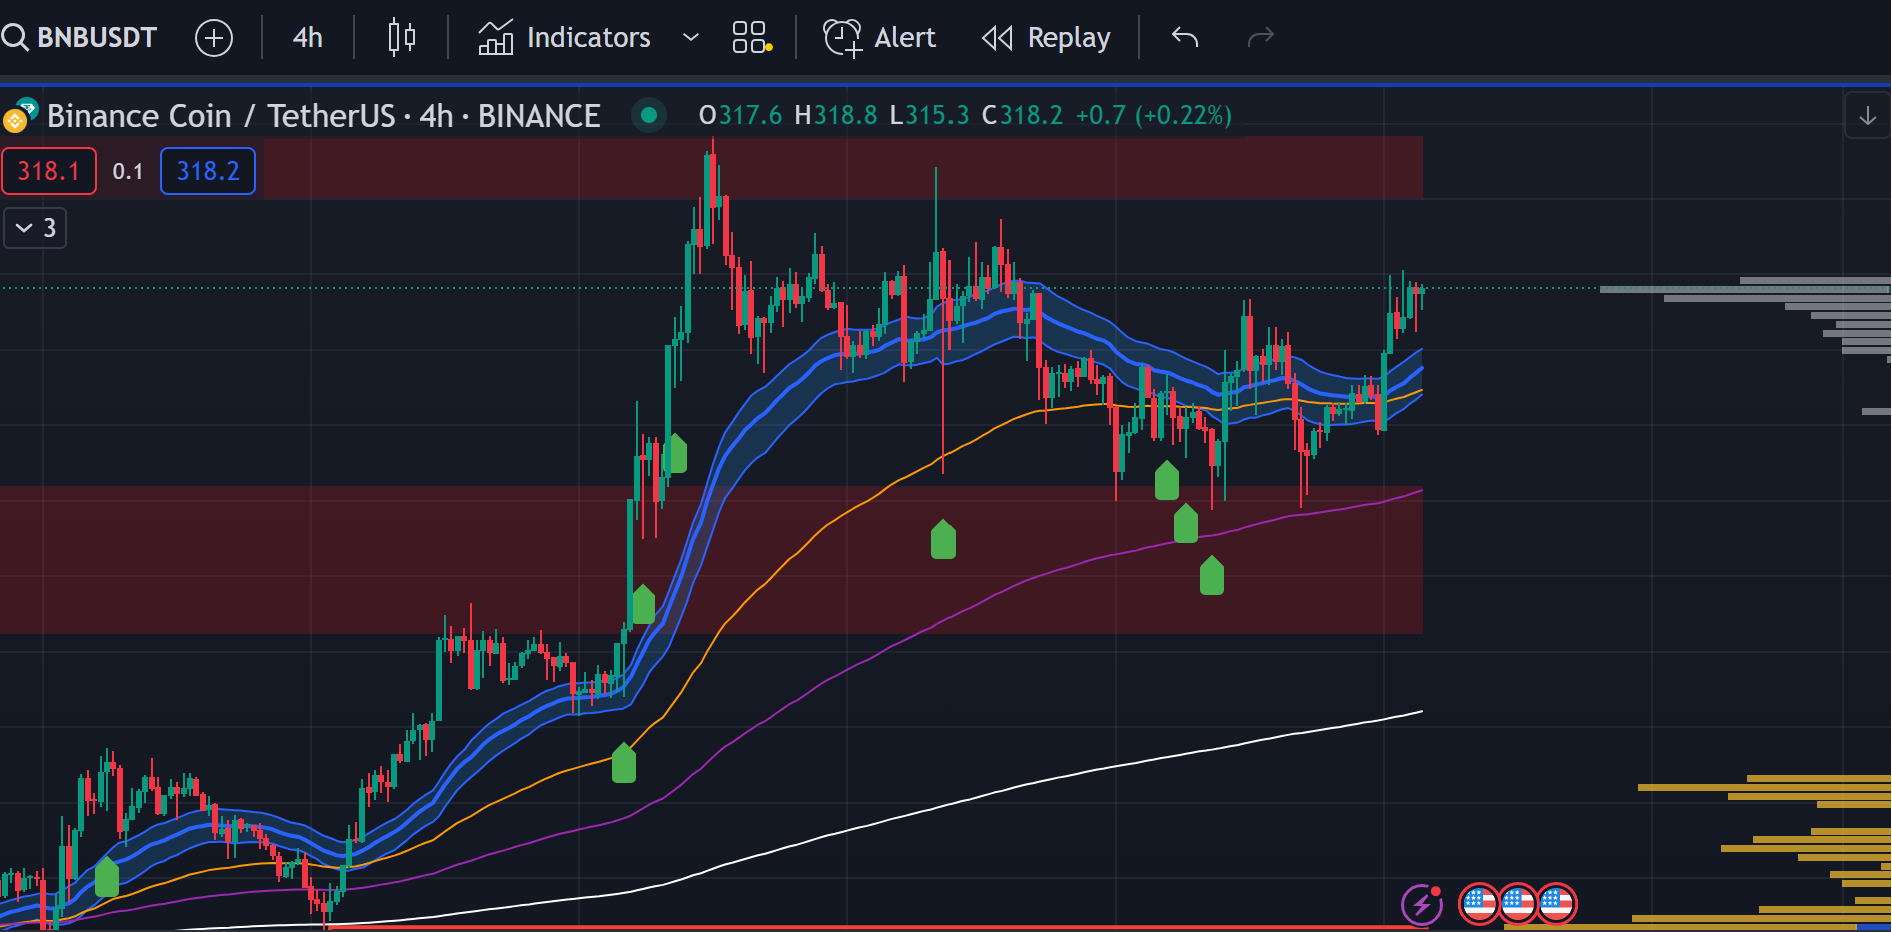The width and height of the screenshot is (1892, 932).
Task: Open indicator templates grid icon
Action: 751,38
